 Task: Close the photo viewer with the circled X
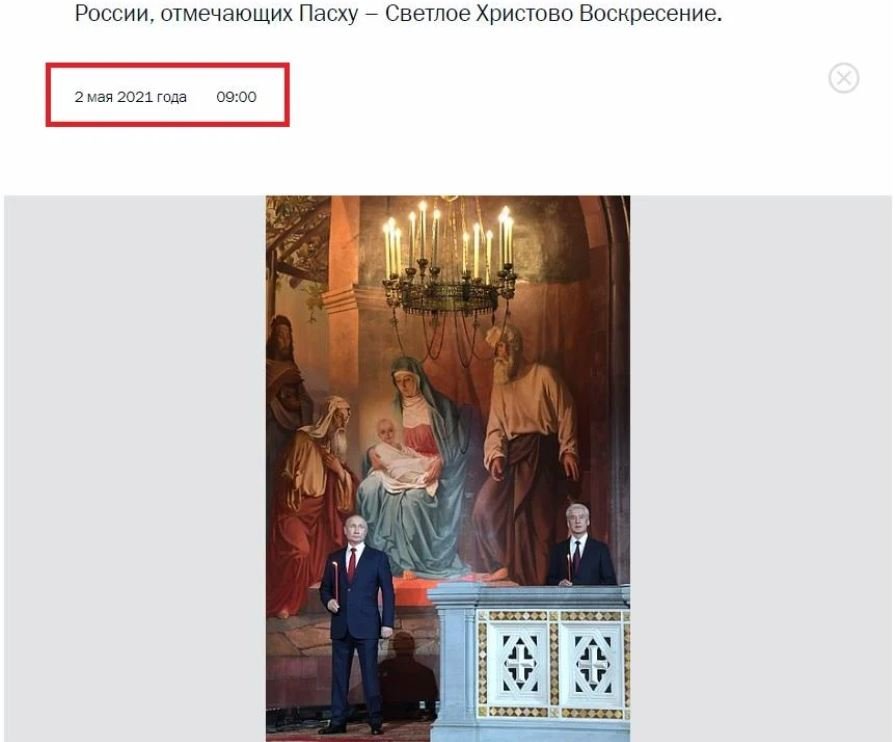tap(844, 78)
